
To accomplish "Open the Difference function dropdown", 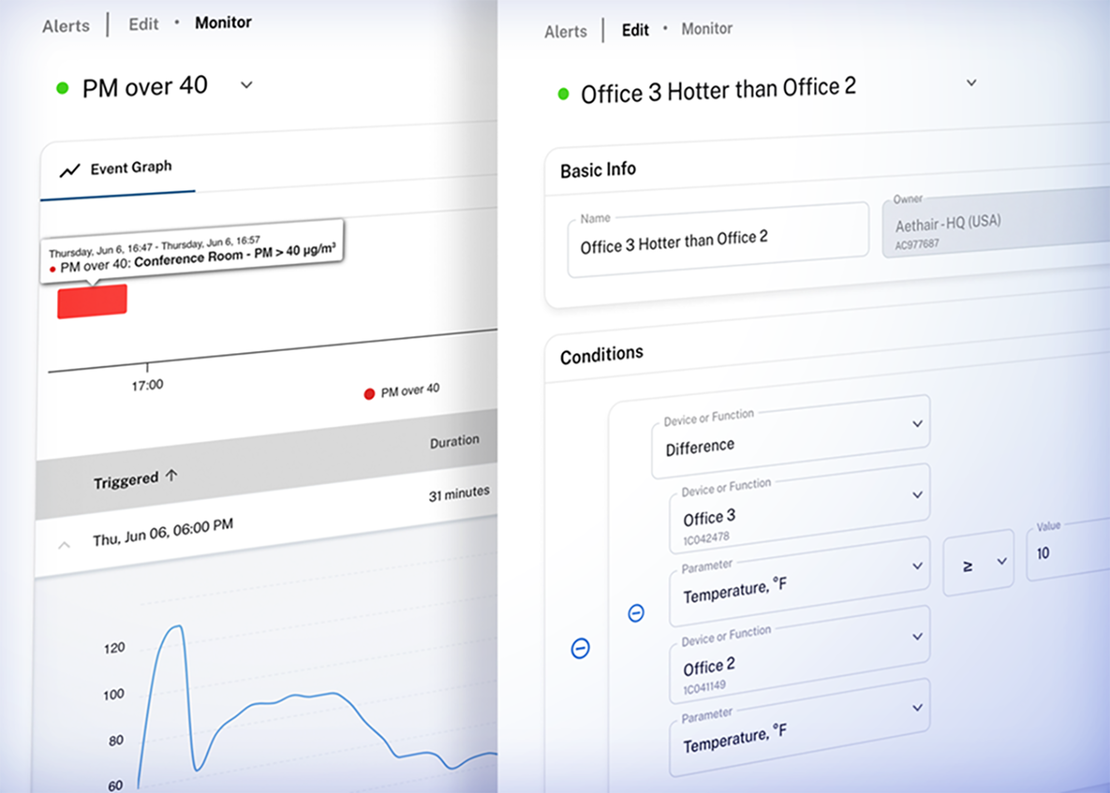I will [918, 424].
